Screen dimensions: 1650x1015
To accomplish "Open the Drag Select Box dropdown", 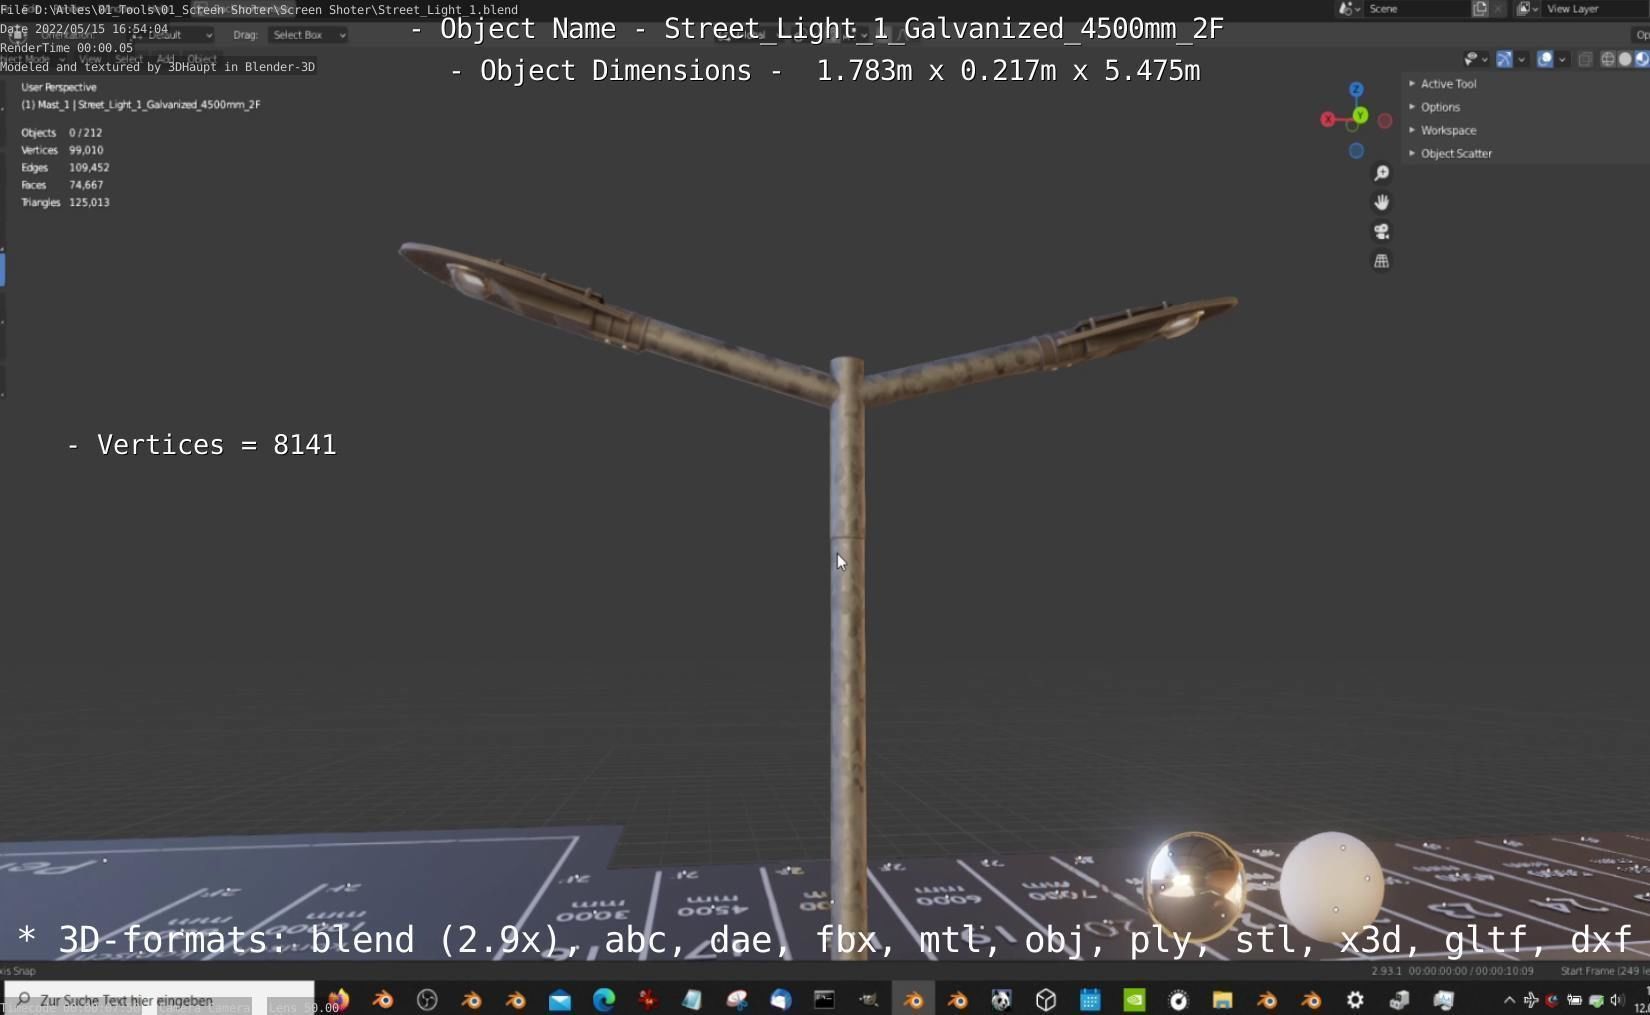I will coord(308,35).
